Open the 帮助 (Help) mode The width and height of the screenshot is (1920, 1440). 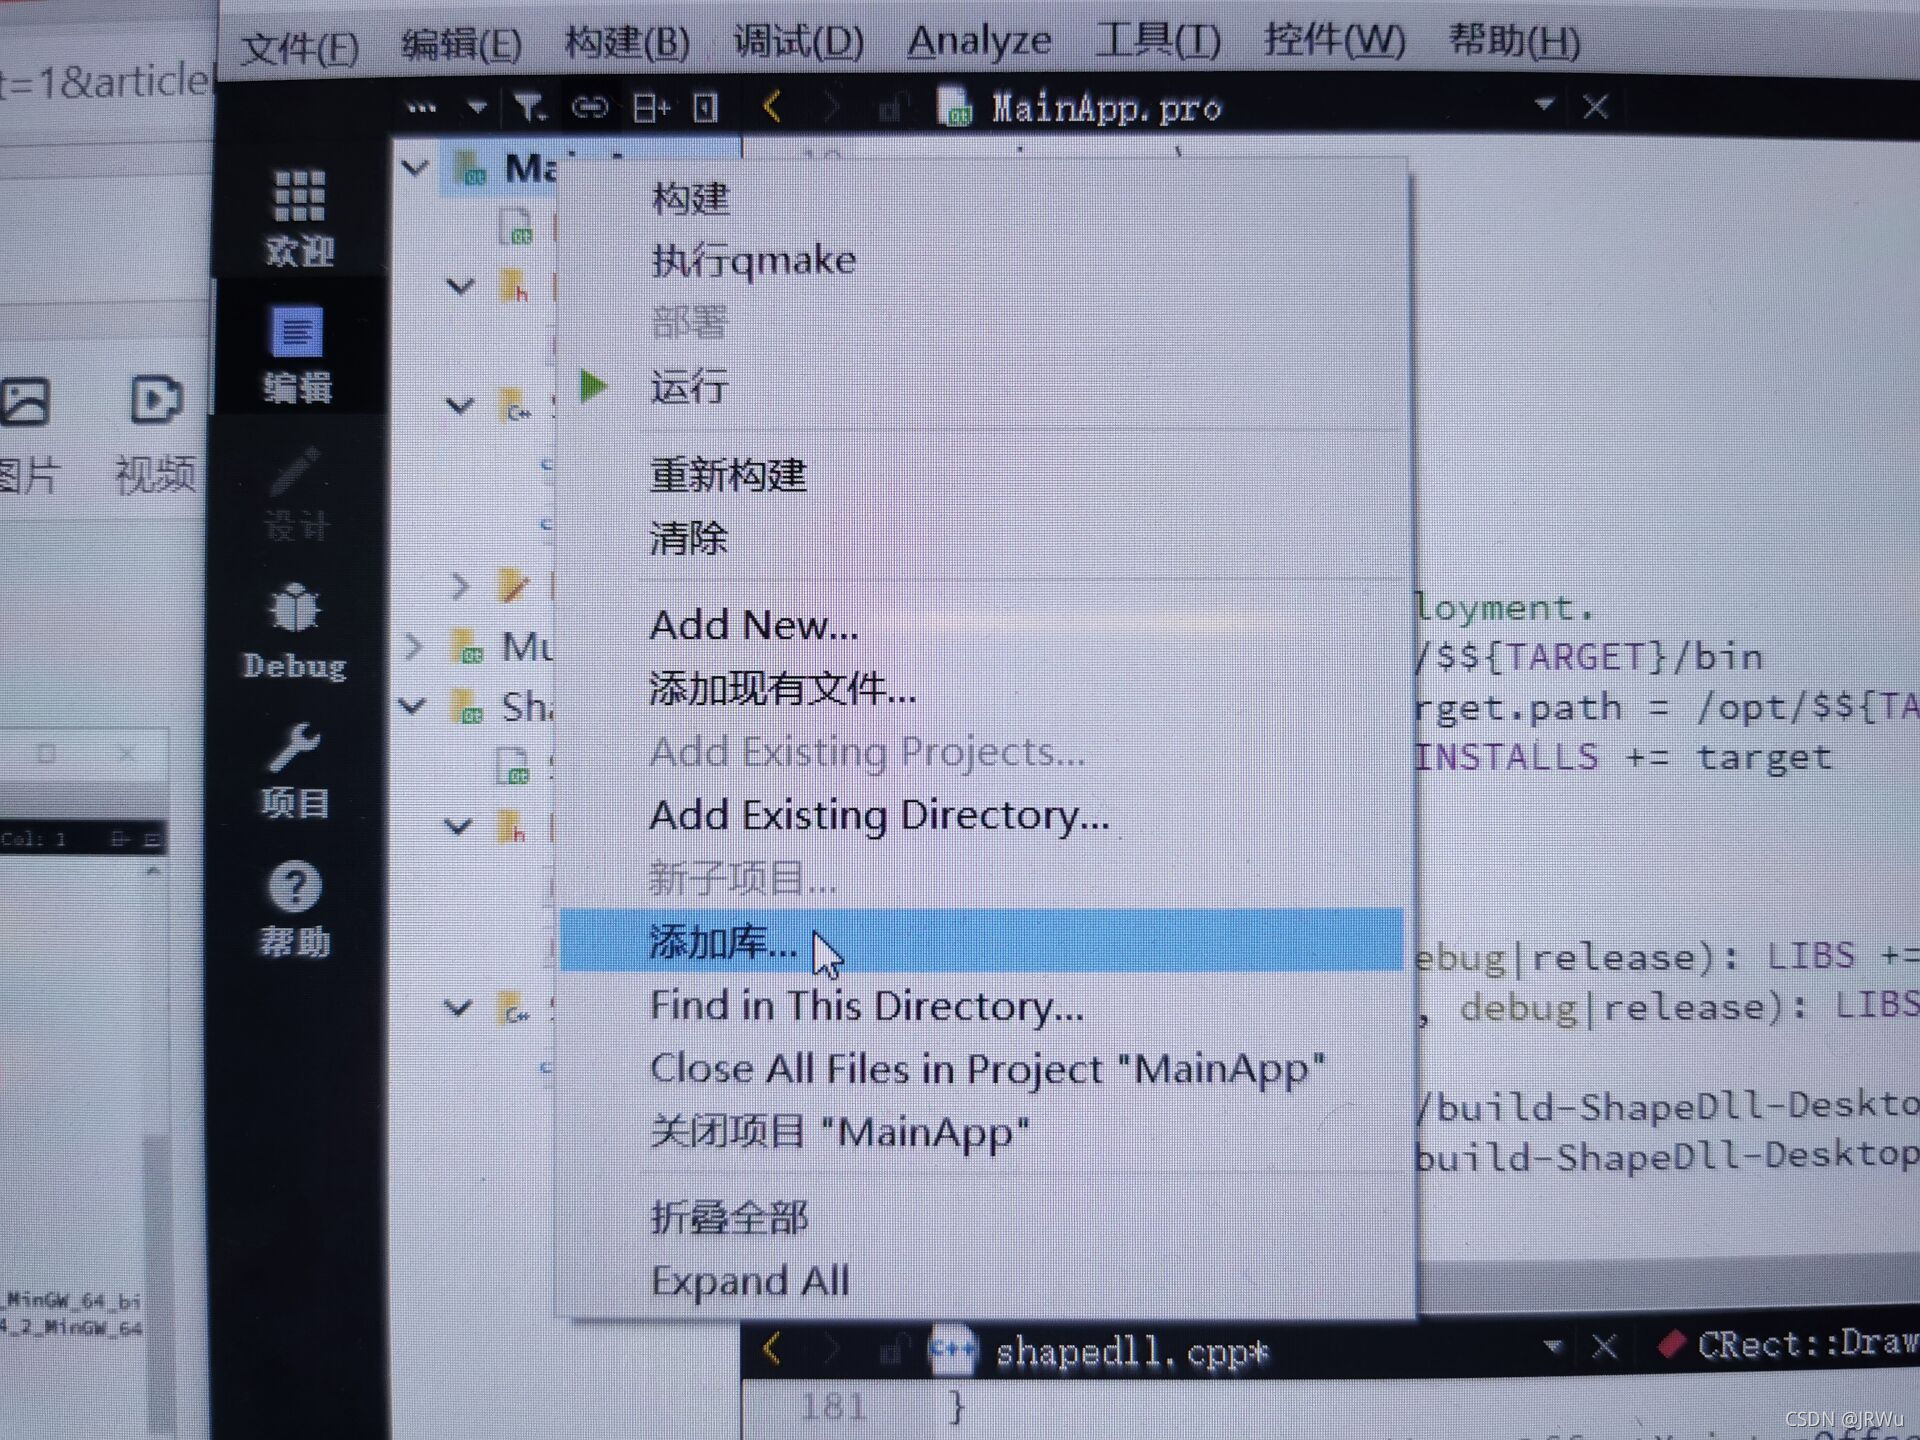(294, 908)
